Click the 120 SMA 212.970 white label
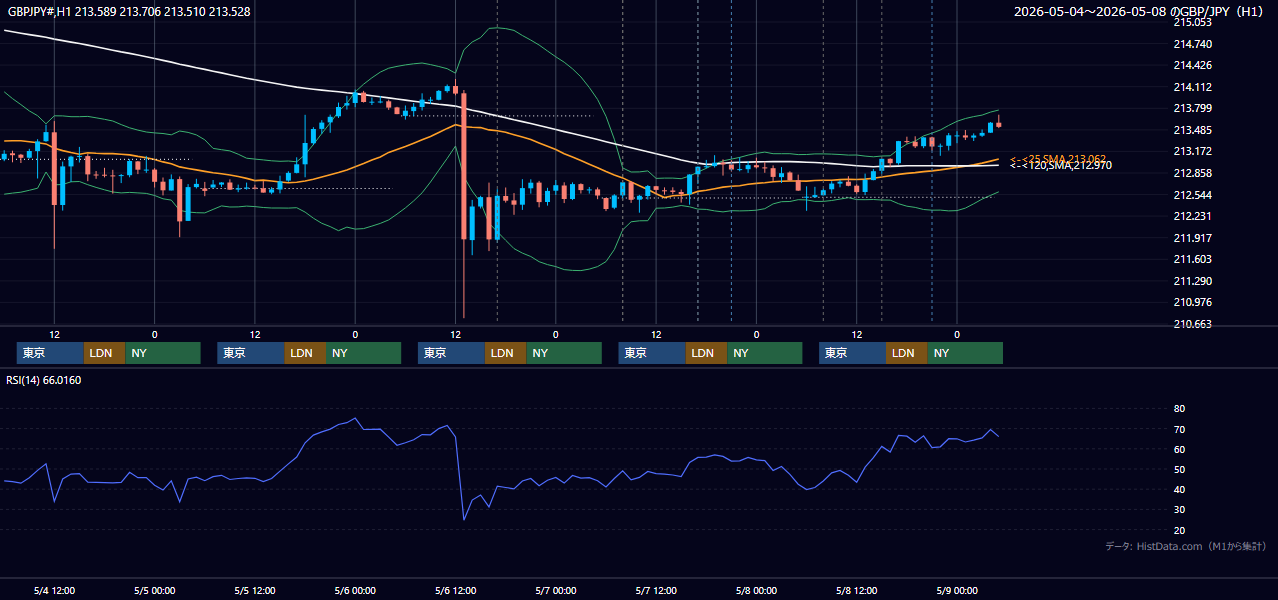The width and height of the screenshot is (1278, 600). click(1060, 165)
